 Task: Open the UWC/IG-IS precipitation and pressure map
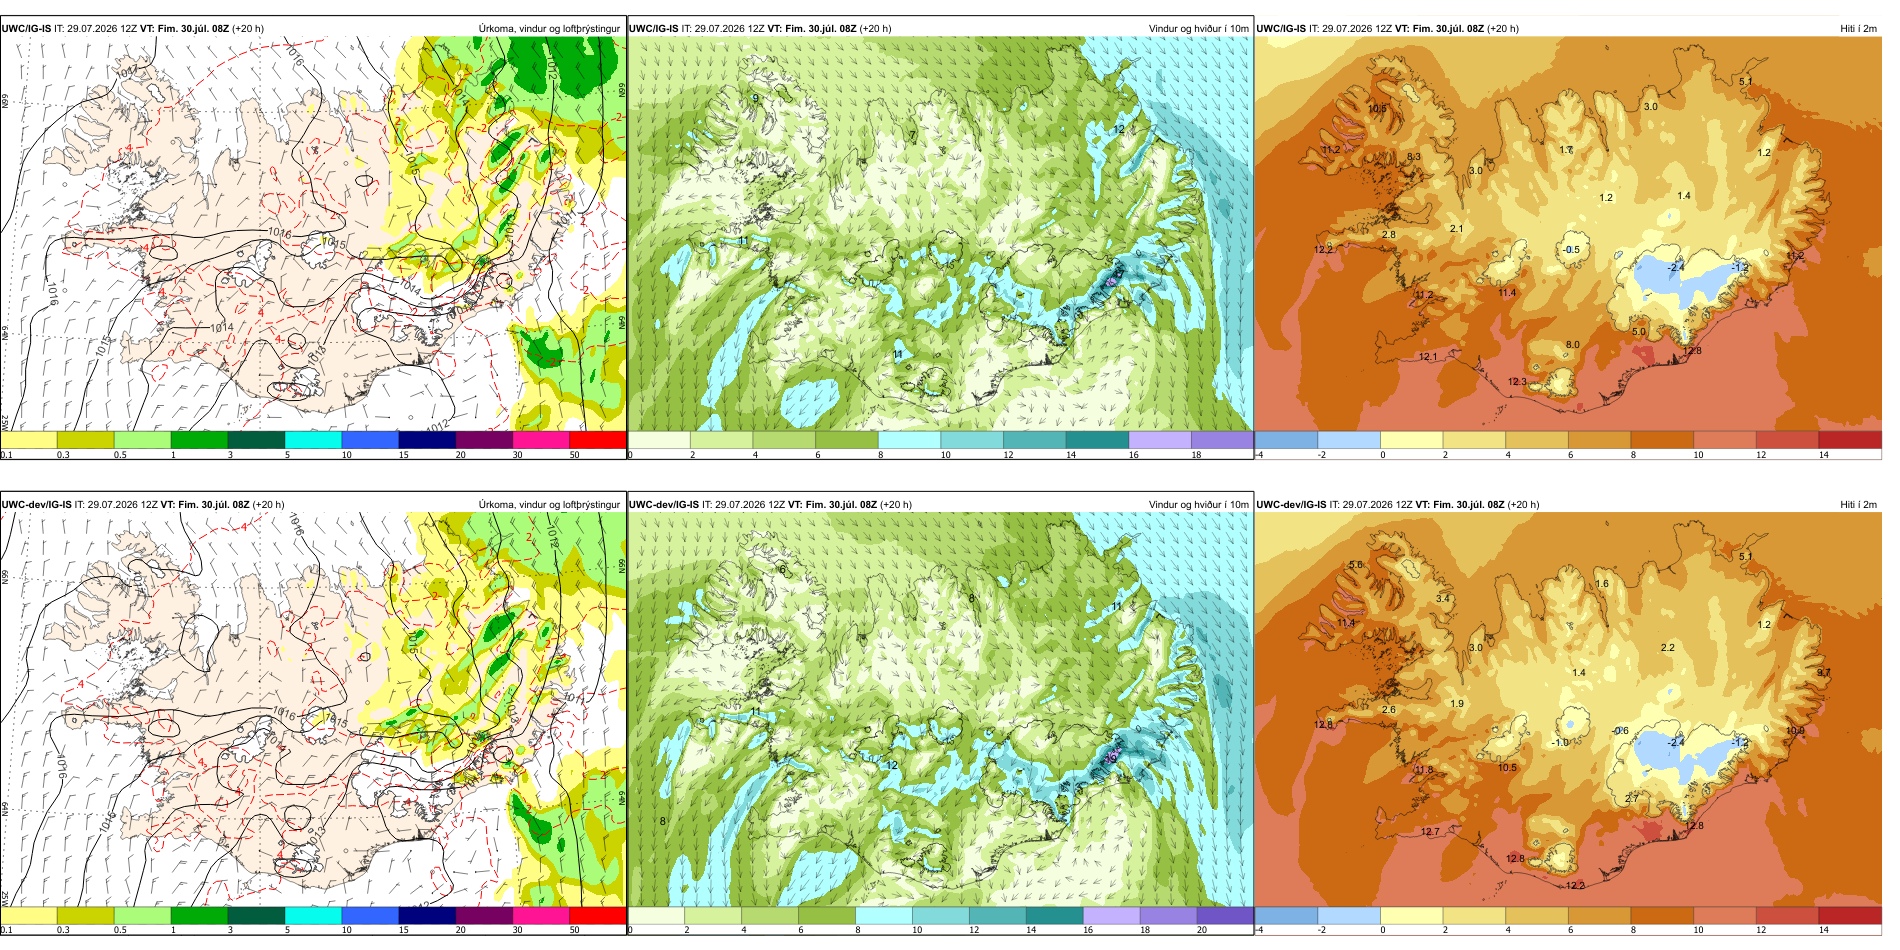pyautogui.click(x=313, y=234)
